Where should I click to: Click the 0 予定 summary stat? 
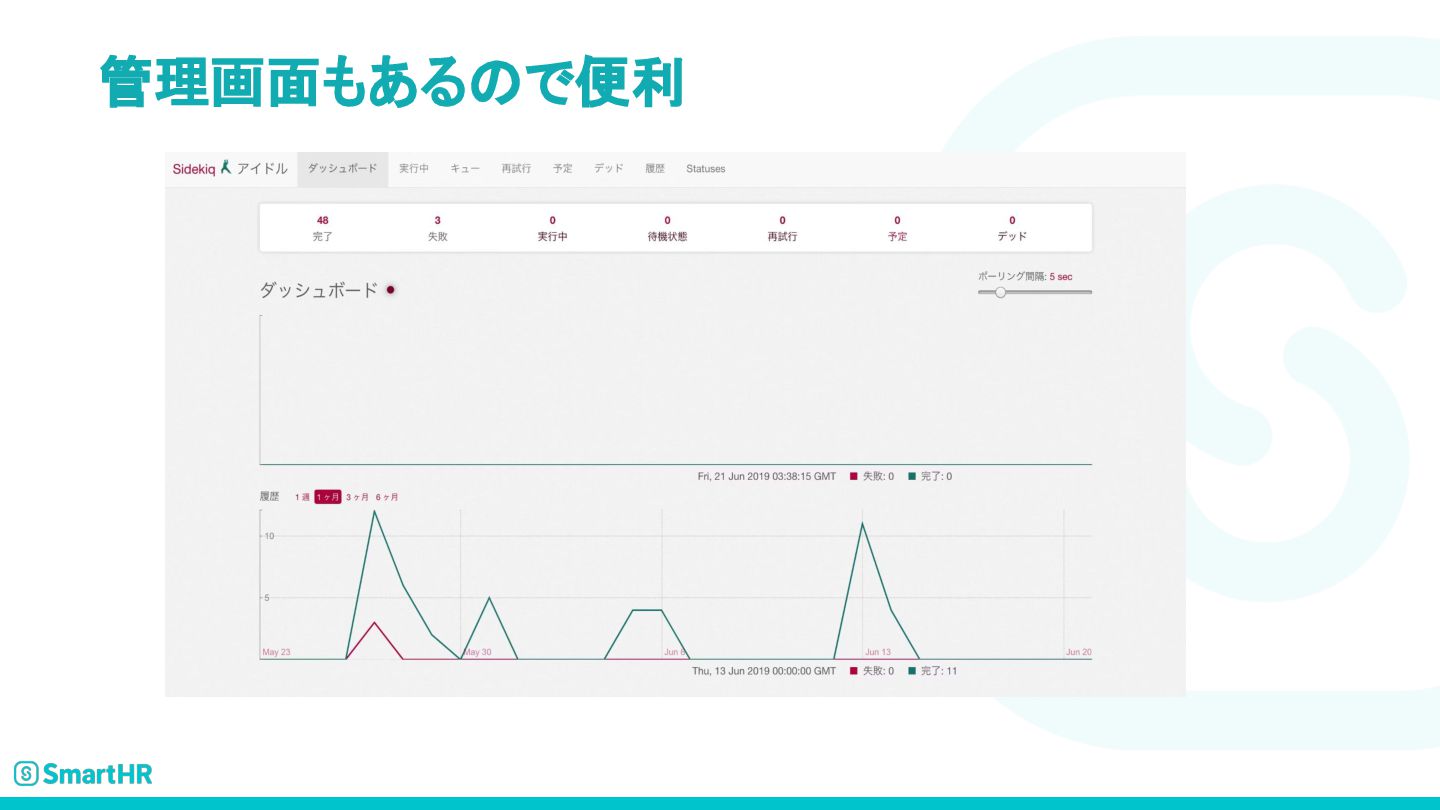(897, 228)
